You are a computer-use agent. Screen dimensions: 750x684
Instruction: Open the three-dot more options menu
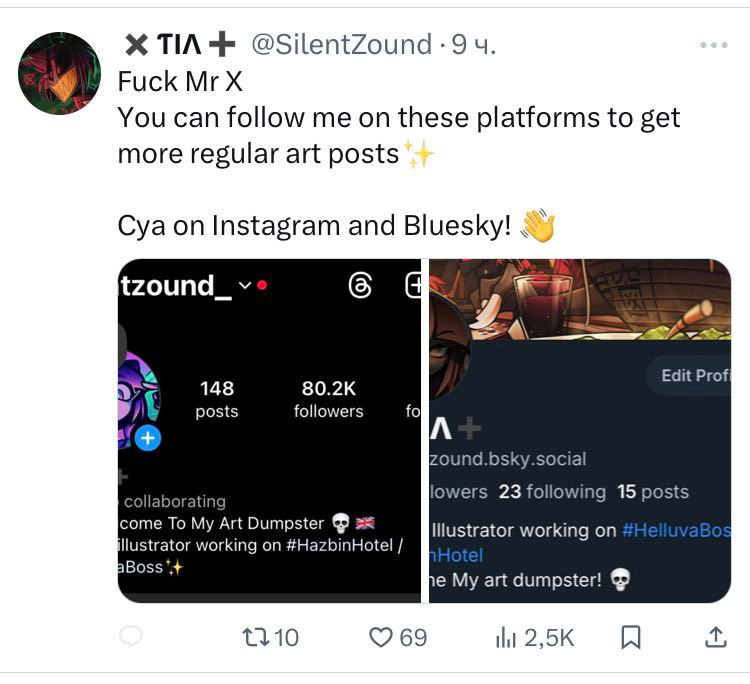pos(714,45)
